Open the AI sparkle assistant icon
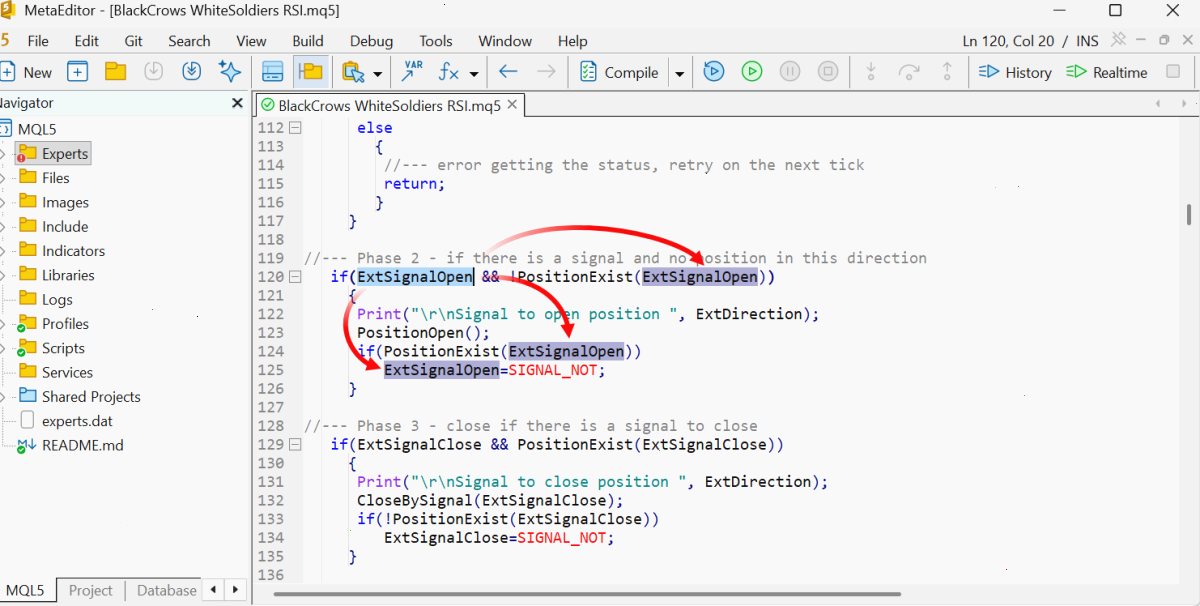 (230, 72)
